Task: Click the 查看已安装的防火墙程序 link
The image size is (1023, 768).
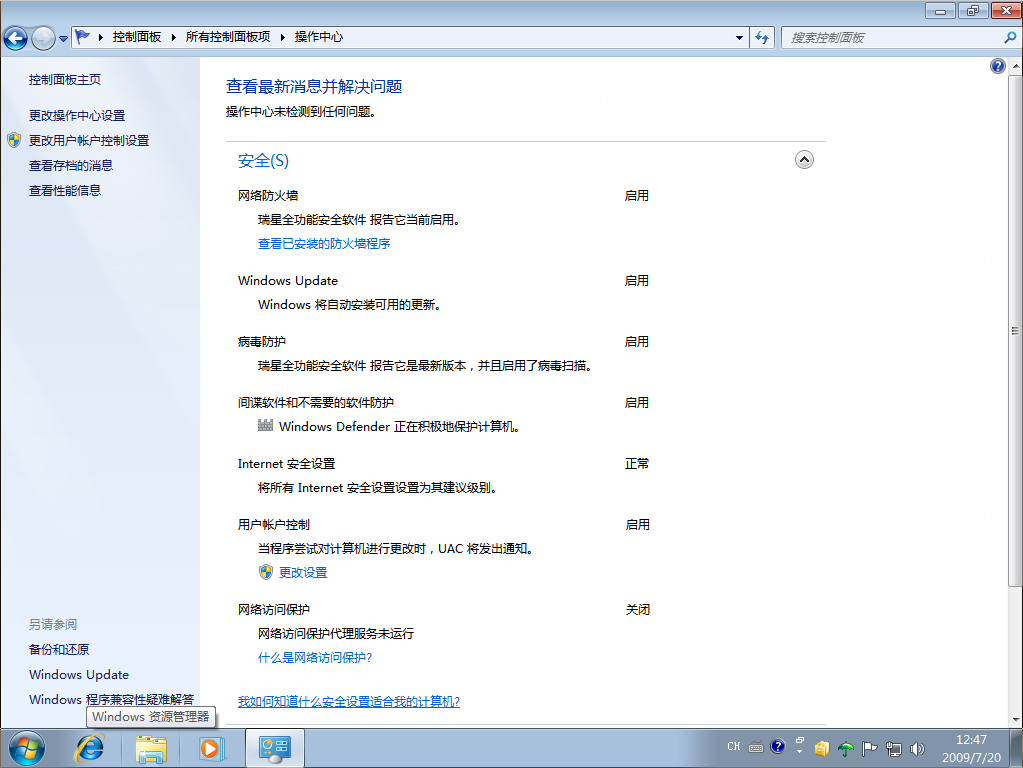Action: pyautogui.click(x=324, y=243)
